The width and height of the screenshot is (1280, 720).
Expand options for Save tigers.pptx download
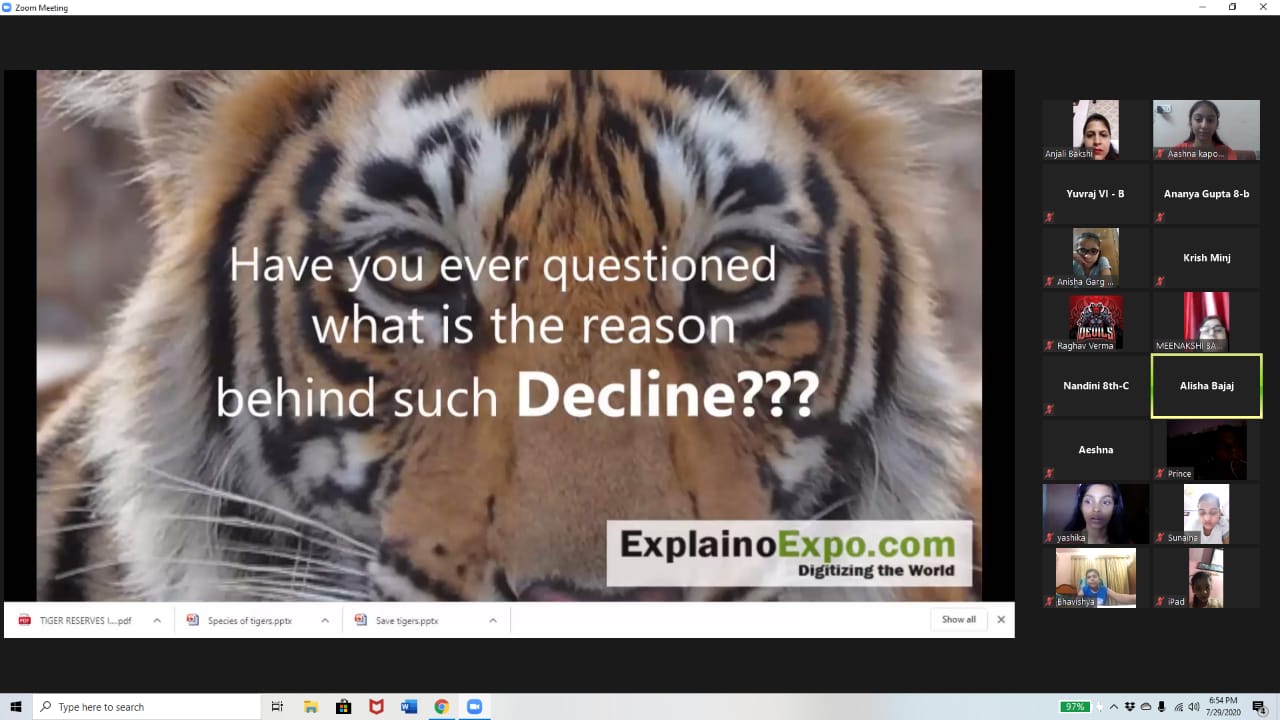click(493, 620)
